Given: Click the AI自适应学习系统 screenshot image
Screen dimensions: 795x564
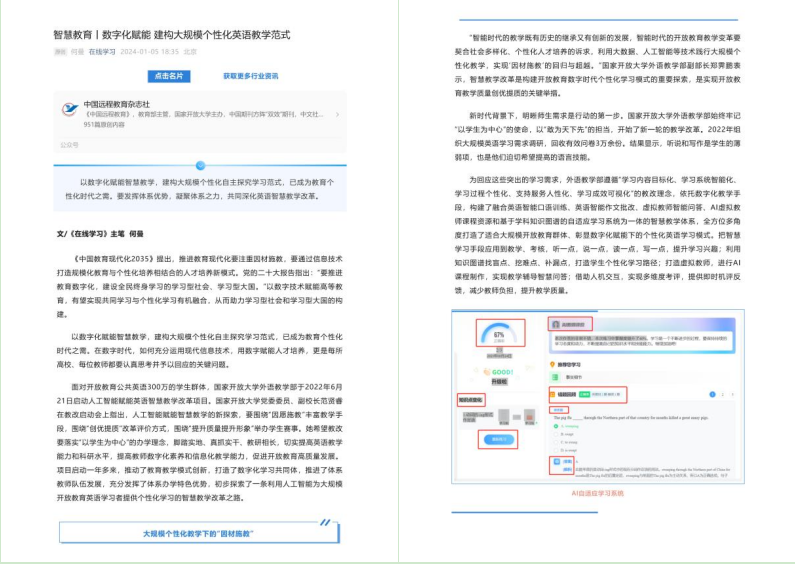Looking at the screenshot, I should click(598, 396).
